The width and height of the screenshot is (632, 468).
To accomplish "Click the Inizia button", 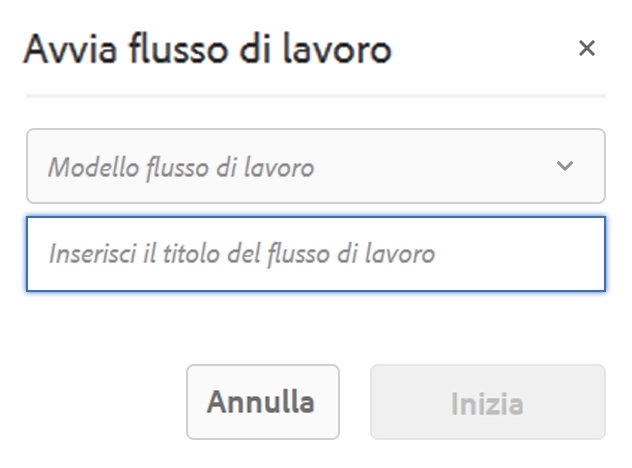I will coord(488,402).
